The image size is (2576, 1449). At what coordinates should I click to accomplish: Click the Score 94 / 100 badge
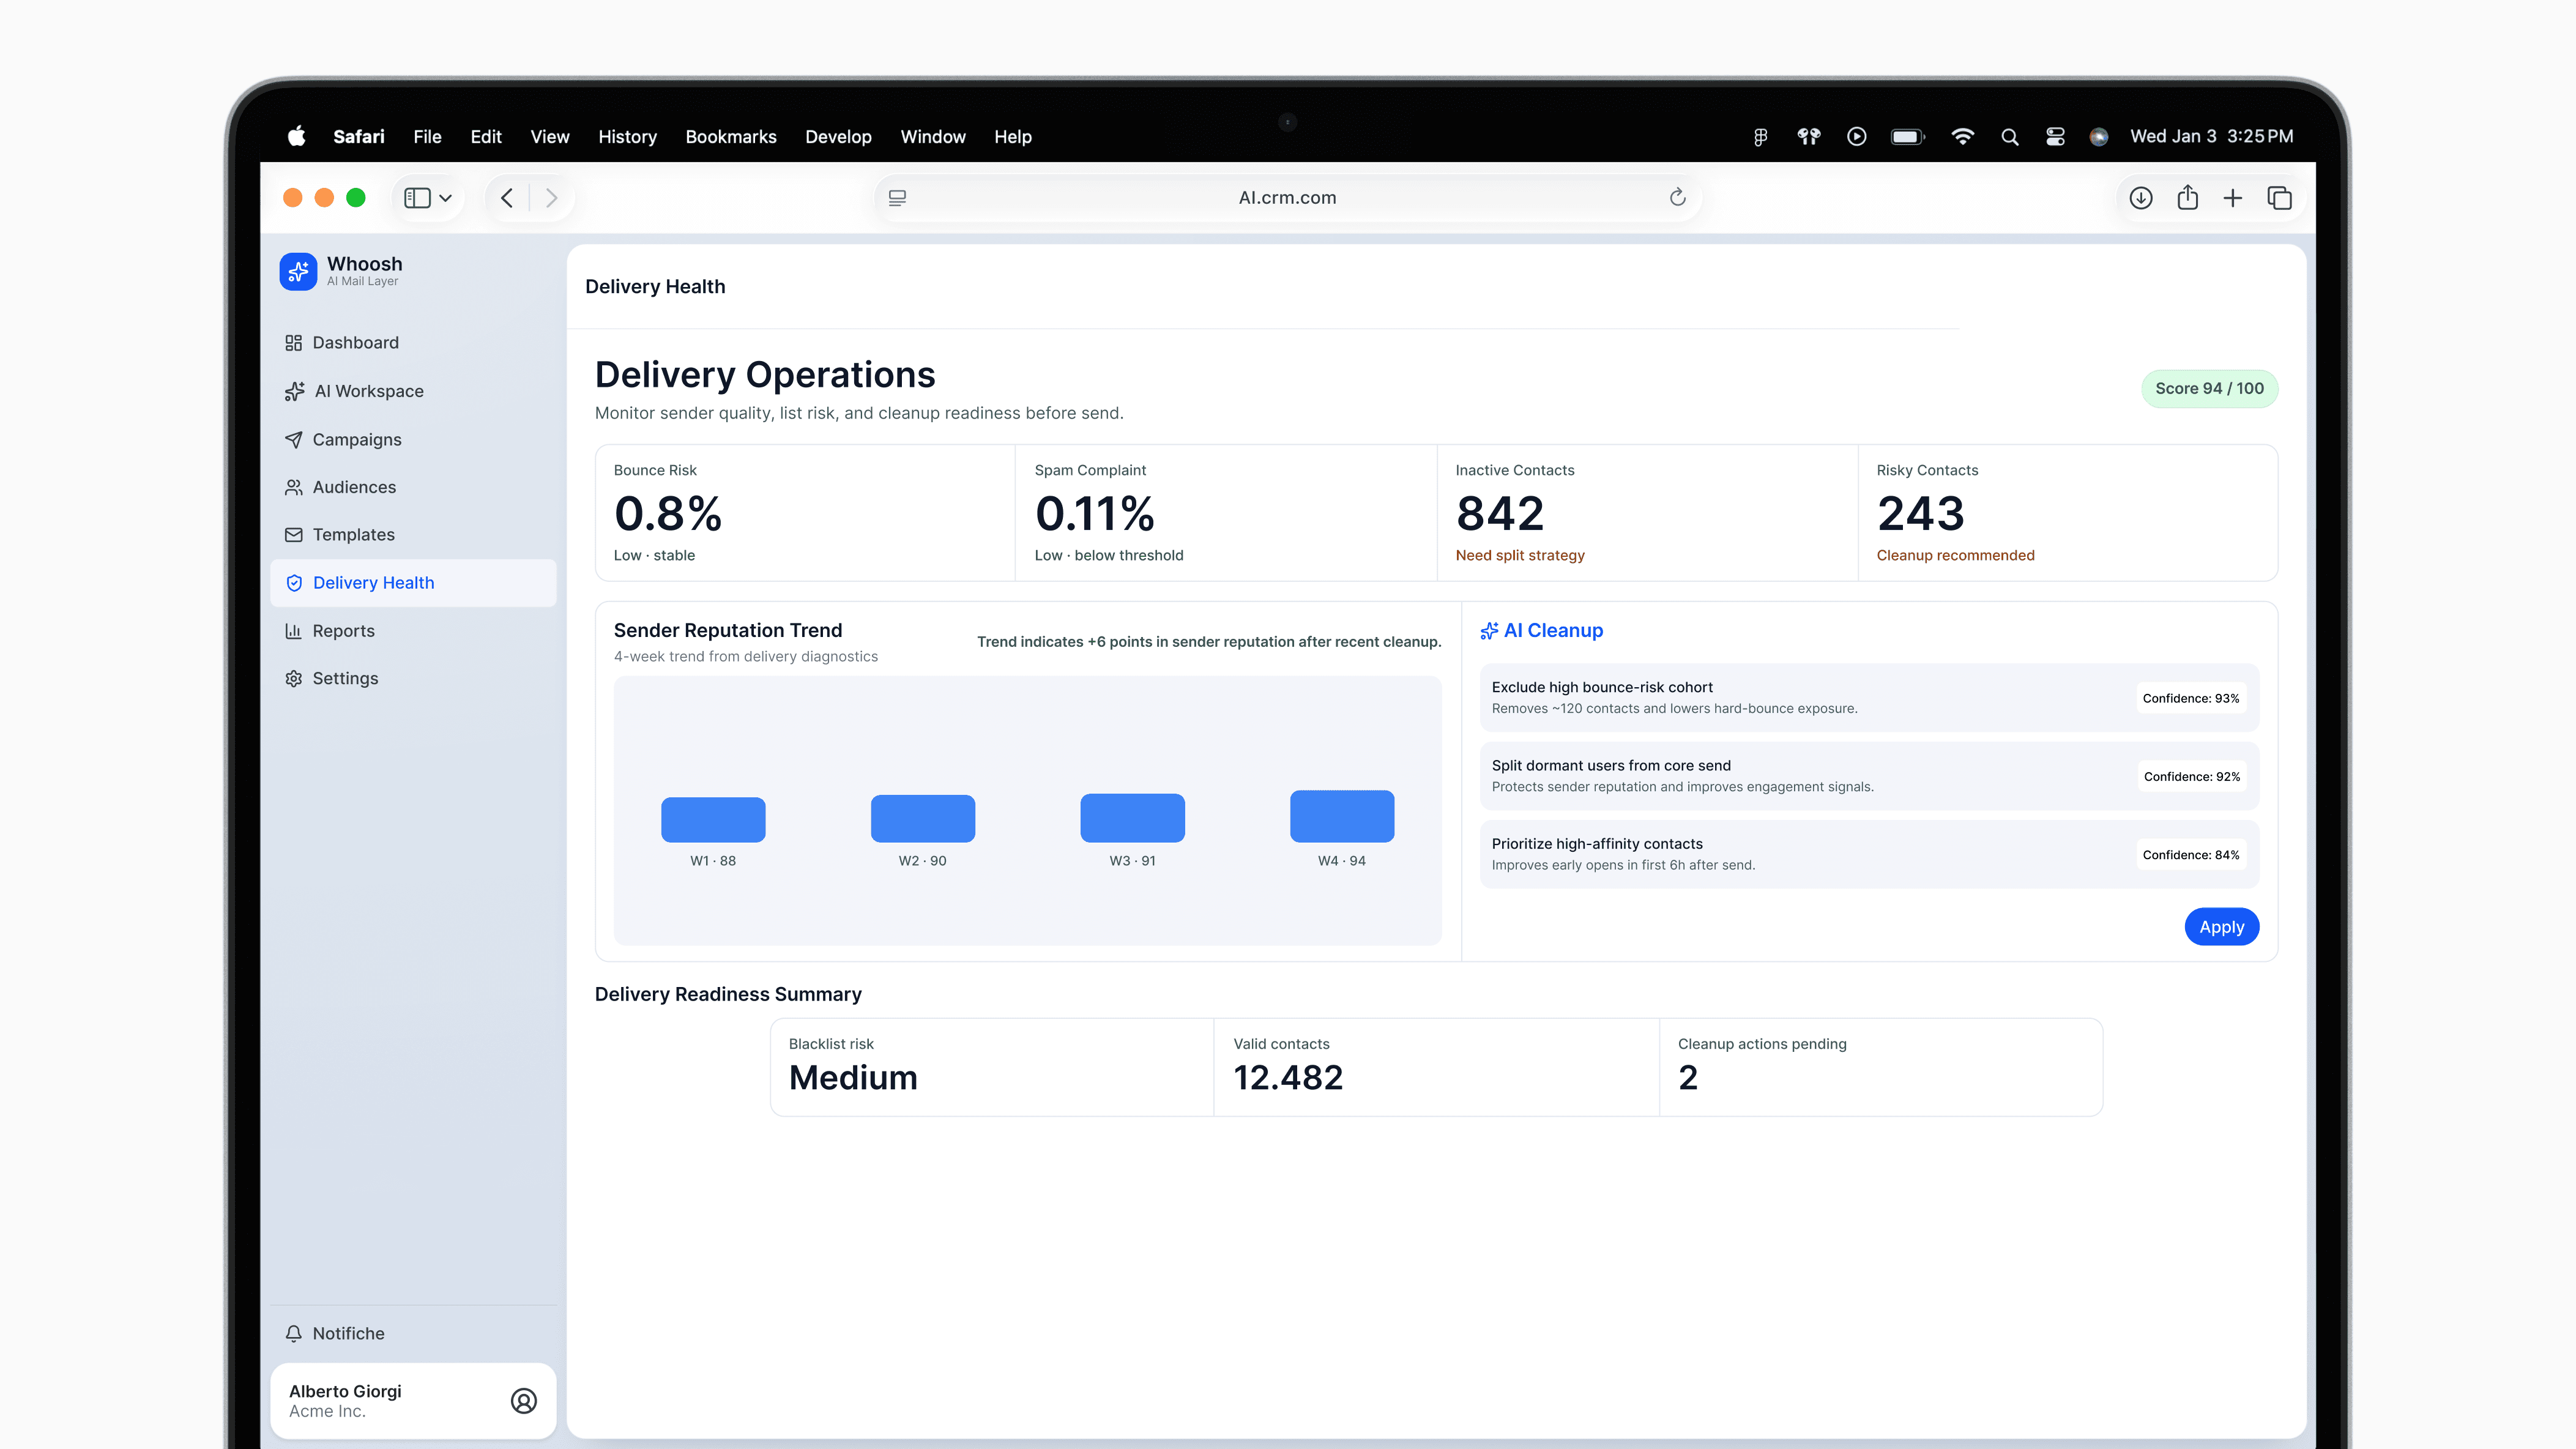(2210, 388)
